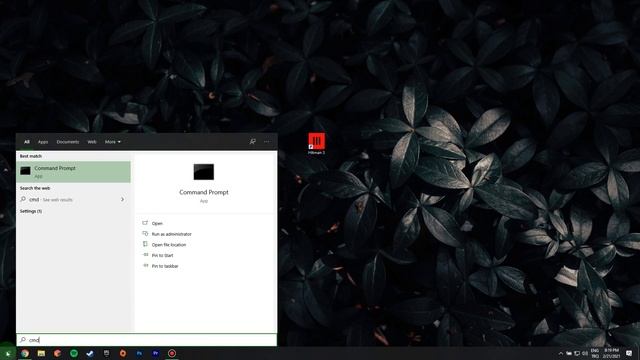Switch to the Documents search tab

68,142
